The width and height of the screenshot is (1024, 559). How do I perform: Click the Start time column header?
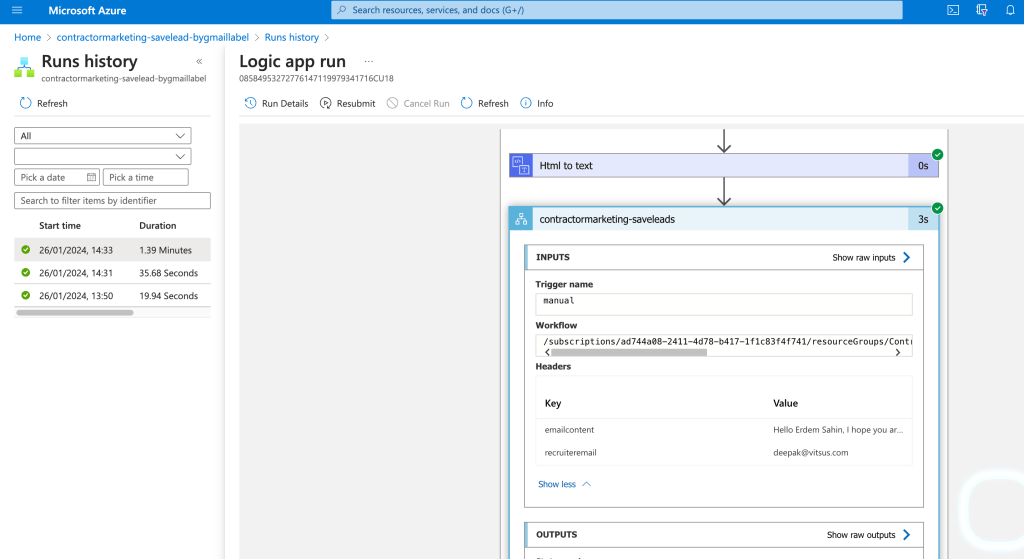60,225
